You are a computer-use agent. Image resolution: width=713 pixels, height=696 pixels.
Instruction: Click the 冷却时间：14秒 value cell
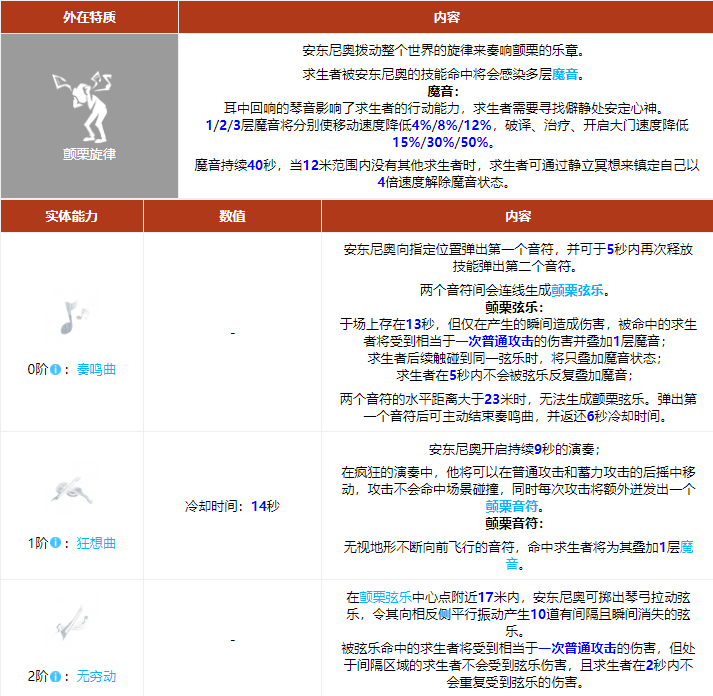pyautogui.click(x=232, y=506)
